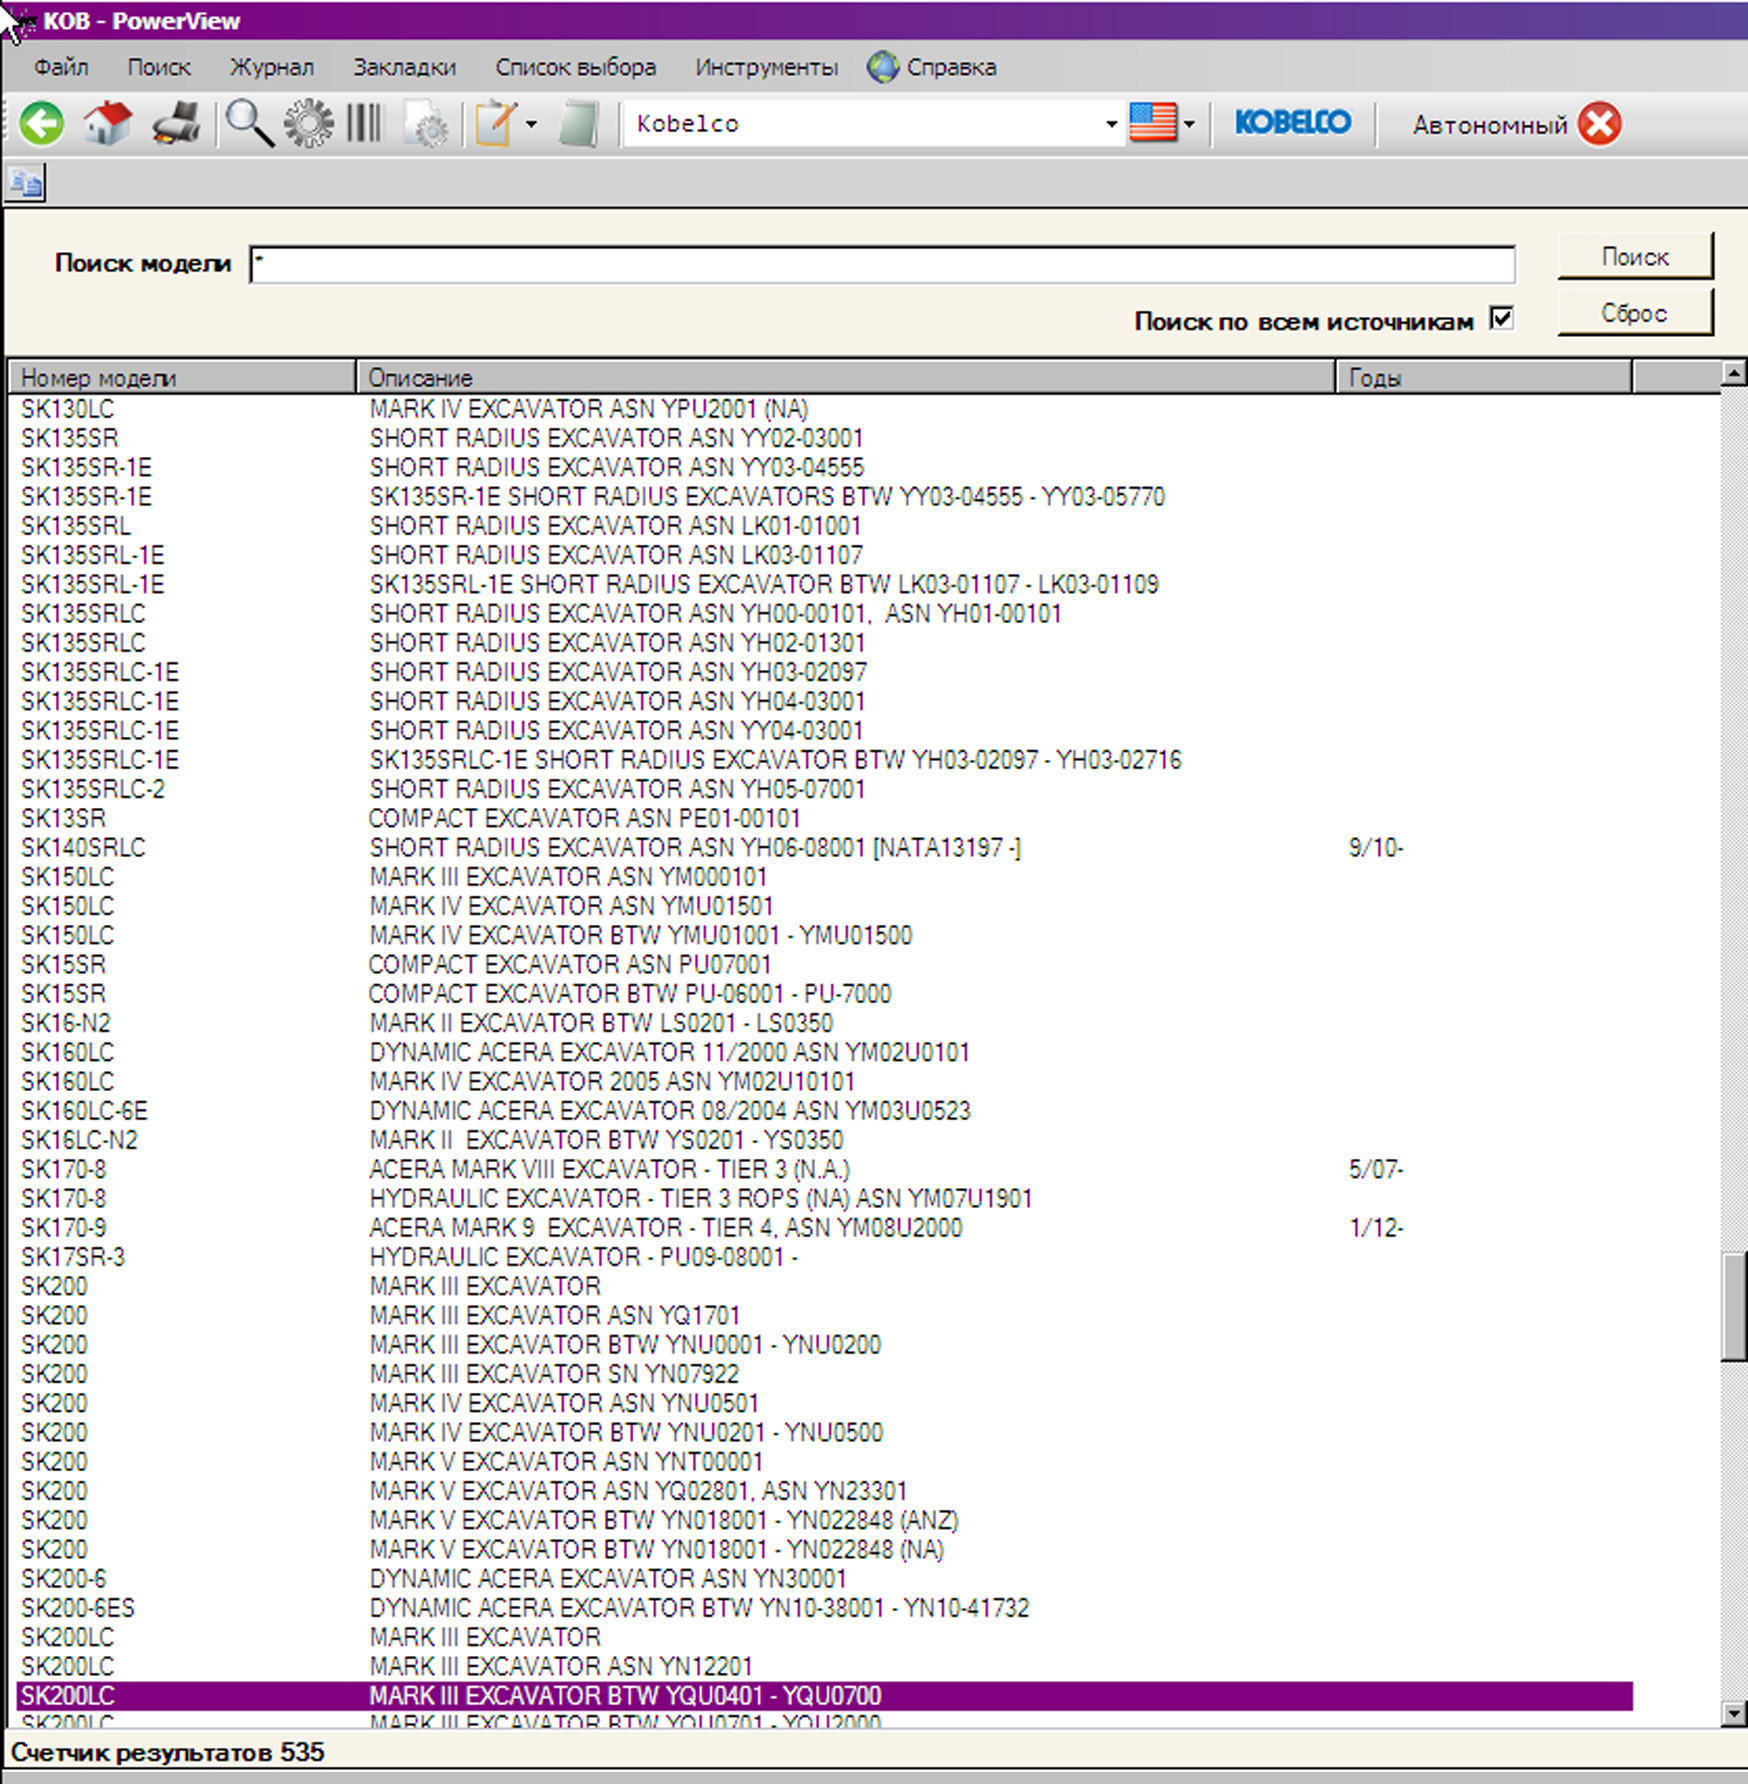Click the Поиск модели input field
This screenshot has width=1748, height=1784.
882,264
